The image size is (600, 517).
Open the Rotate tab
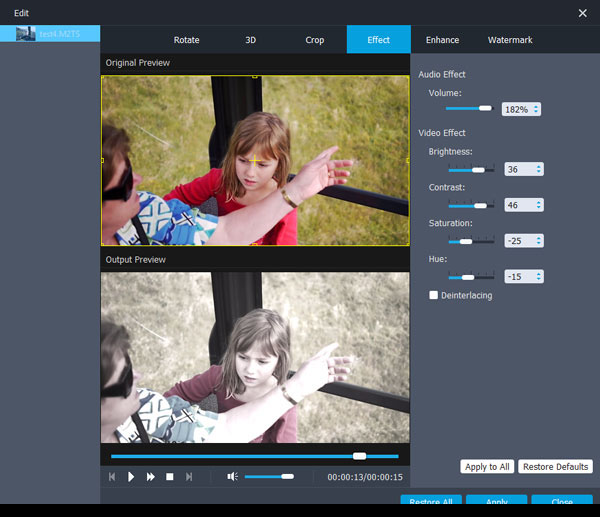click(186, 40)
